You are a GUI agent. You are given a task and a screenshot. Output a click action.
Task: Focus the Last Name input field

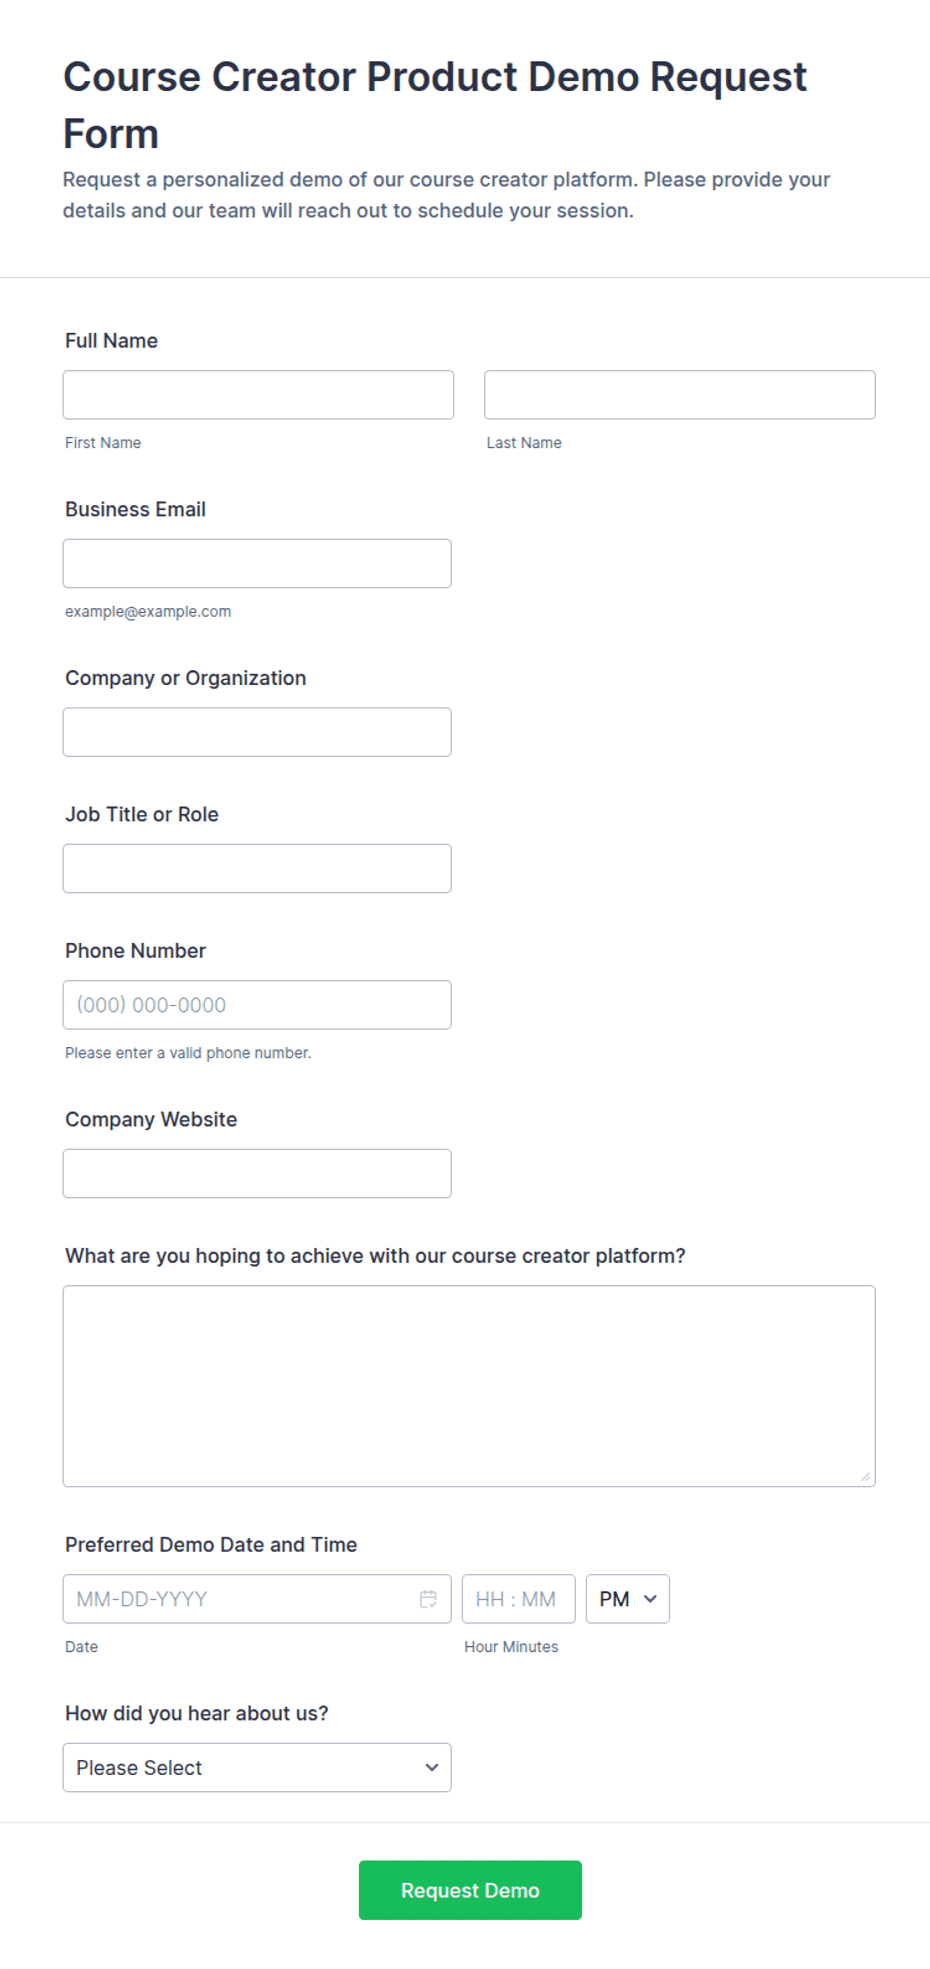pyautogui.click(x=679, y=395)
